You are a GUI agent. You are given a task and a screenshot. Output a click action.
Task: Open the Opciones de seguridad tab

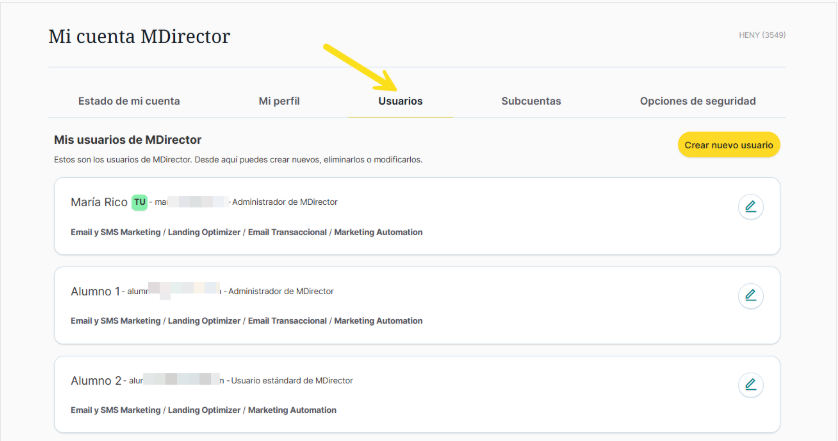[697, 101]
